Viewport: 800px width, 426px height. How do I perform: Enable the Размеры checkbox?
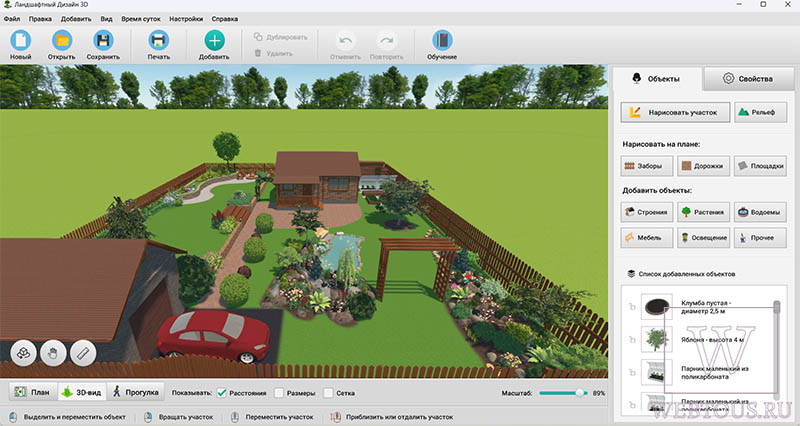279,393
